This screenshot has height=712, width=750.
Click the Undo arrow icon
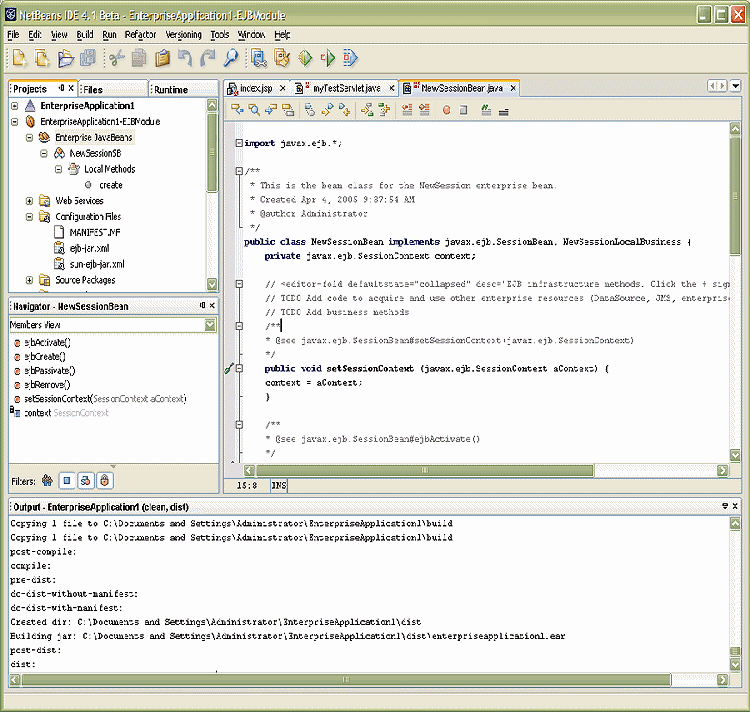click(185, 58)
